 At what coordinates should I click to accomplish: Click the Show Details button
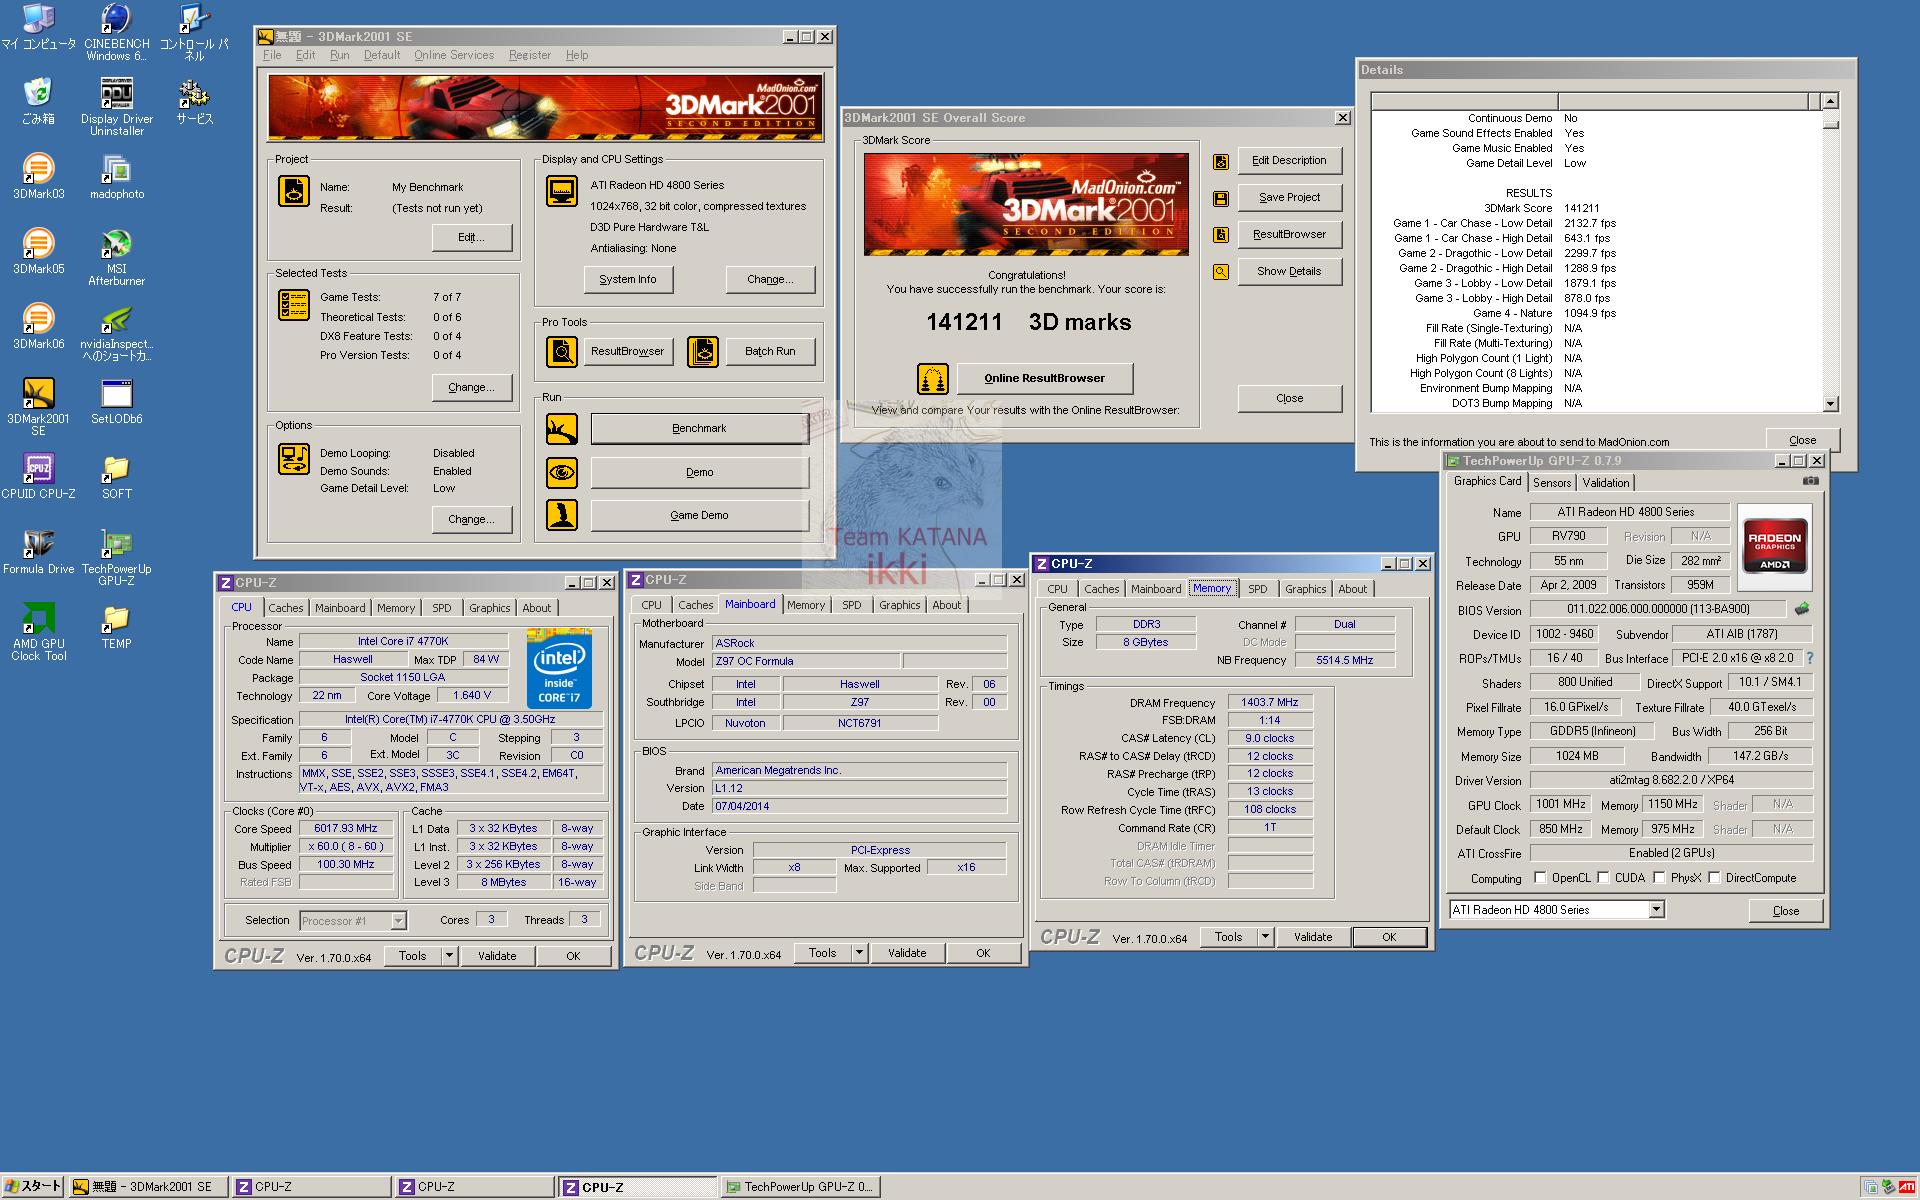click(x=1289, y=271)
